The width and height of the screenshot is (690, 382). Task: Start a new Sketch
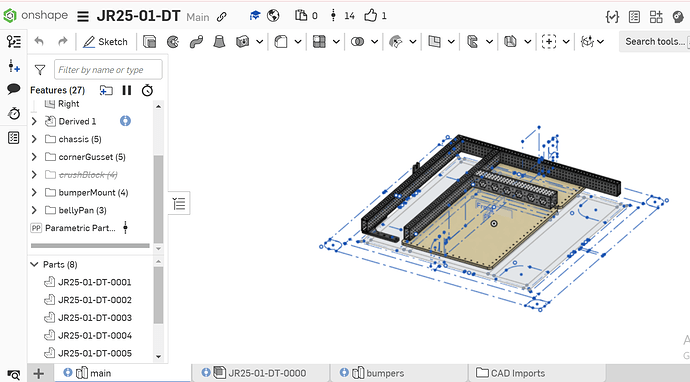[x=105, y=42]
